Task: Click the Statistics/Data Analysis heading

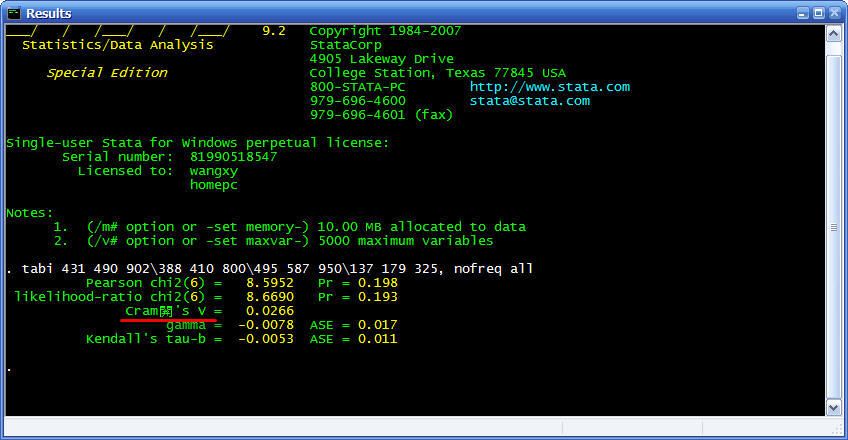Action: tap(118, 45)
